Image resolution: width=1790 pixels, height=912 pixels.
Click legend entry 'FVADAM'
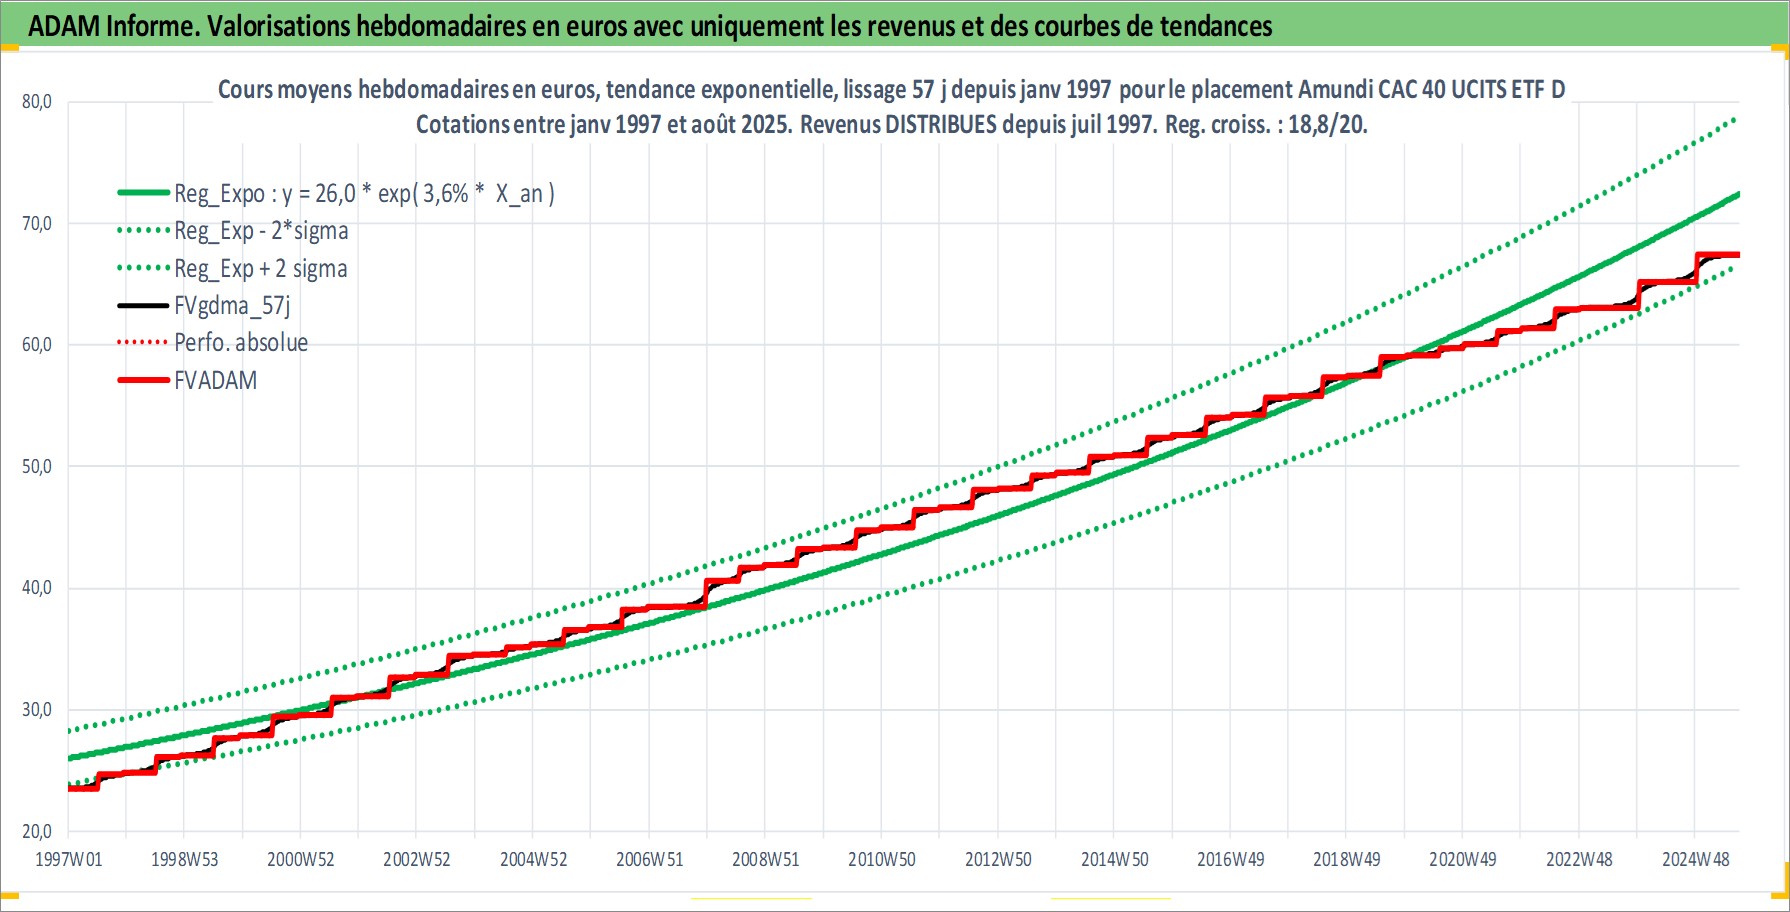click(215, 380)
